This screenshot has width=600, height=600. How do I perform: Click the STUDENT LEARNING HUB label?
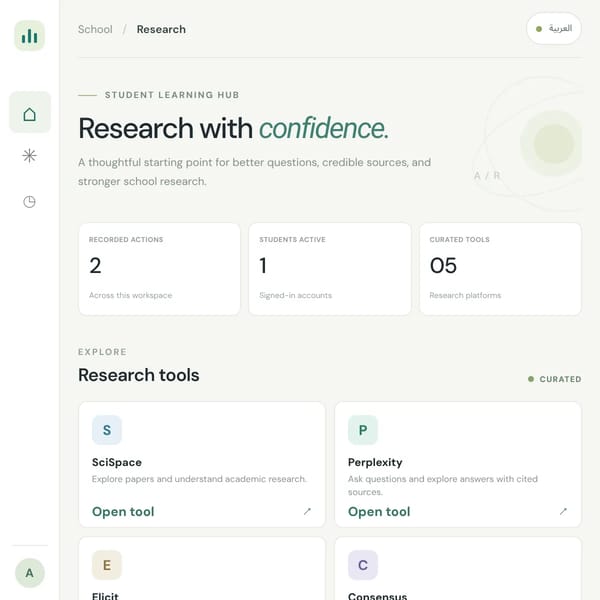click(172, 95)
